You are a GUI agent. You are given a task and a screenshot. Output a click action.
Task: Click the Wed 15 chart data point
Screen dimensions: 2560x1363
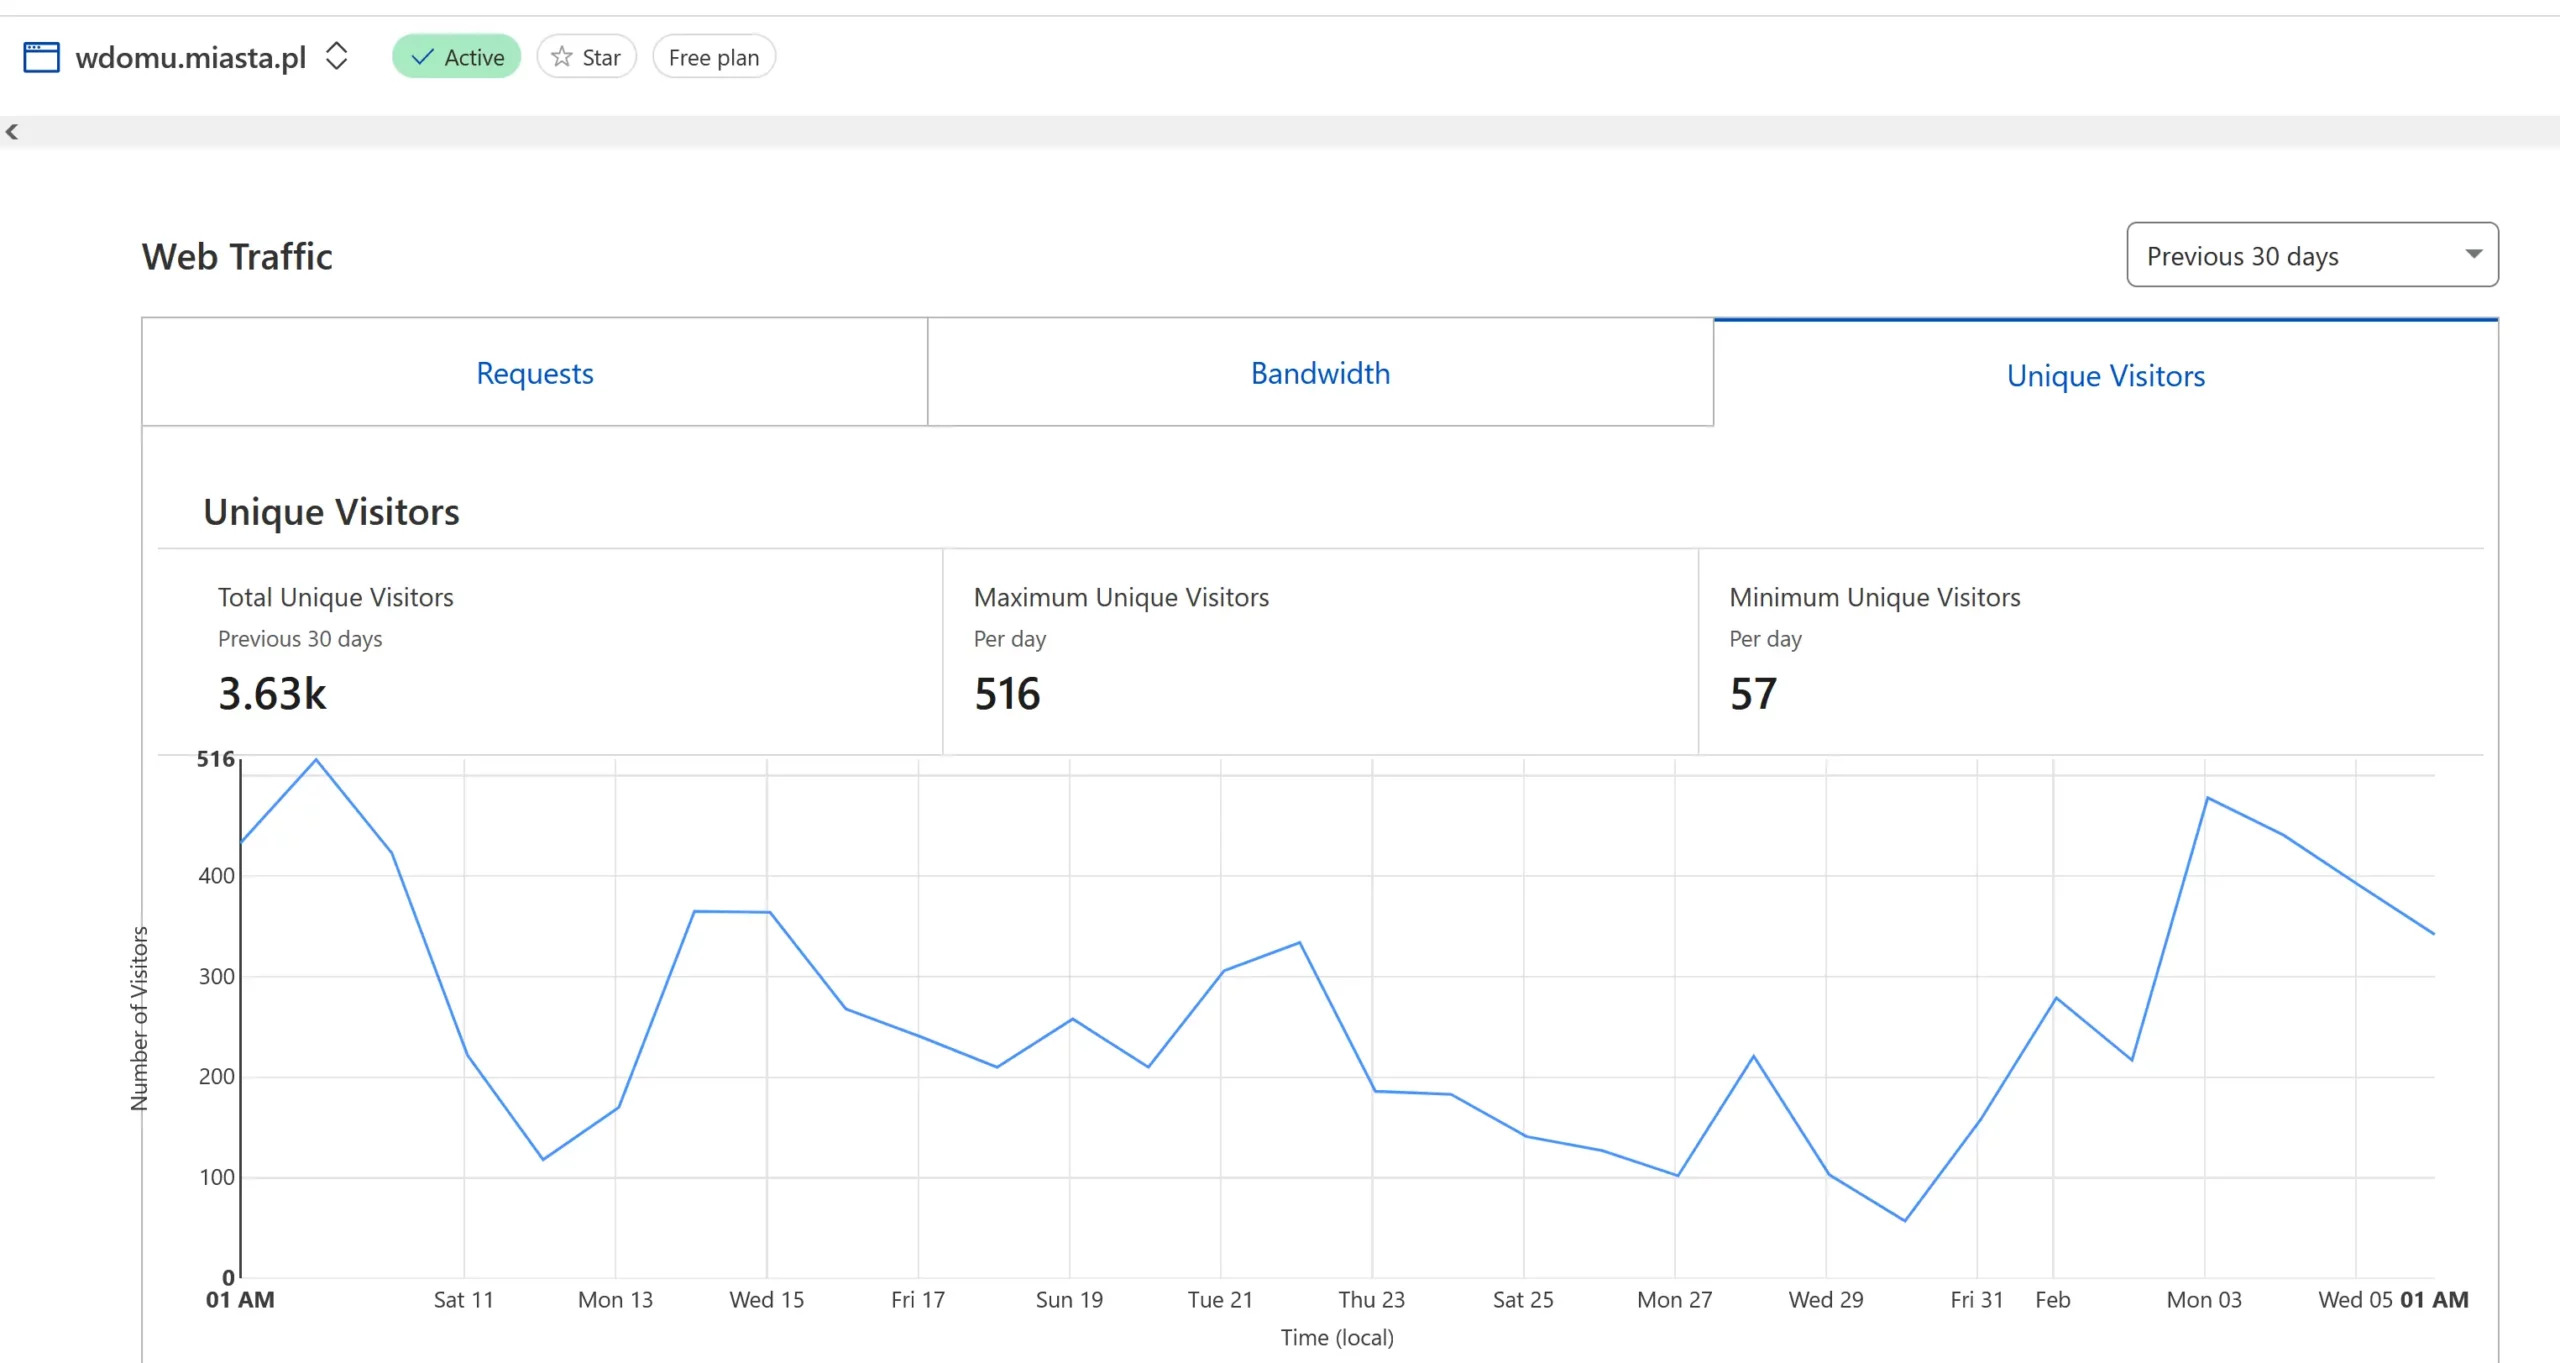[768, 912]
